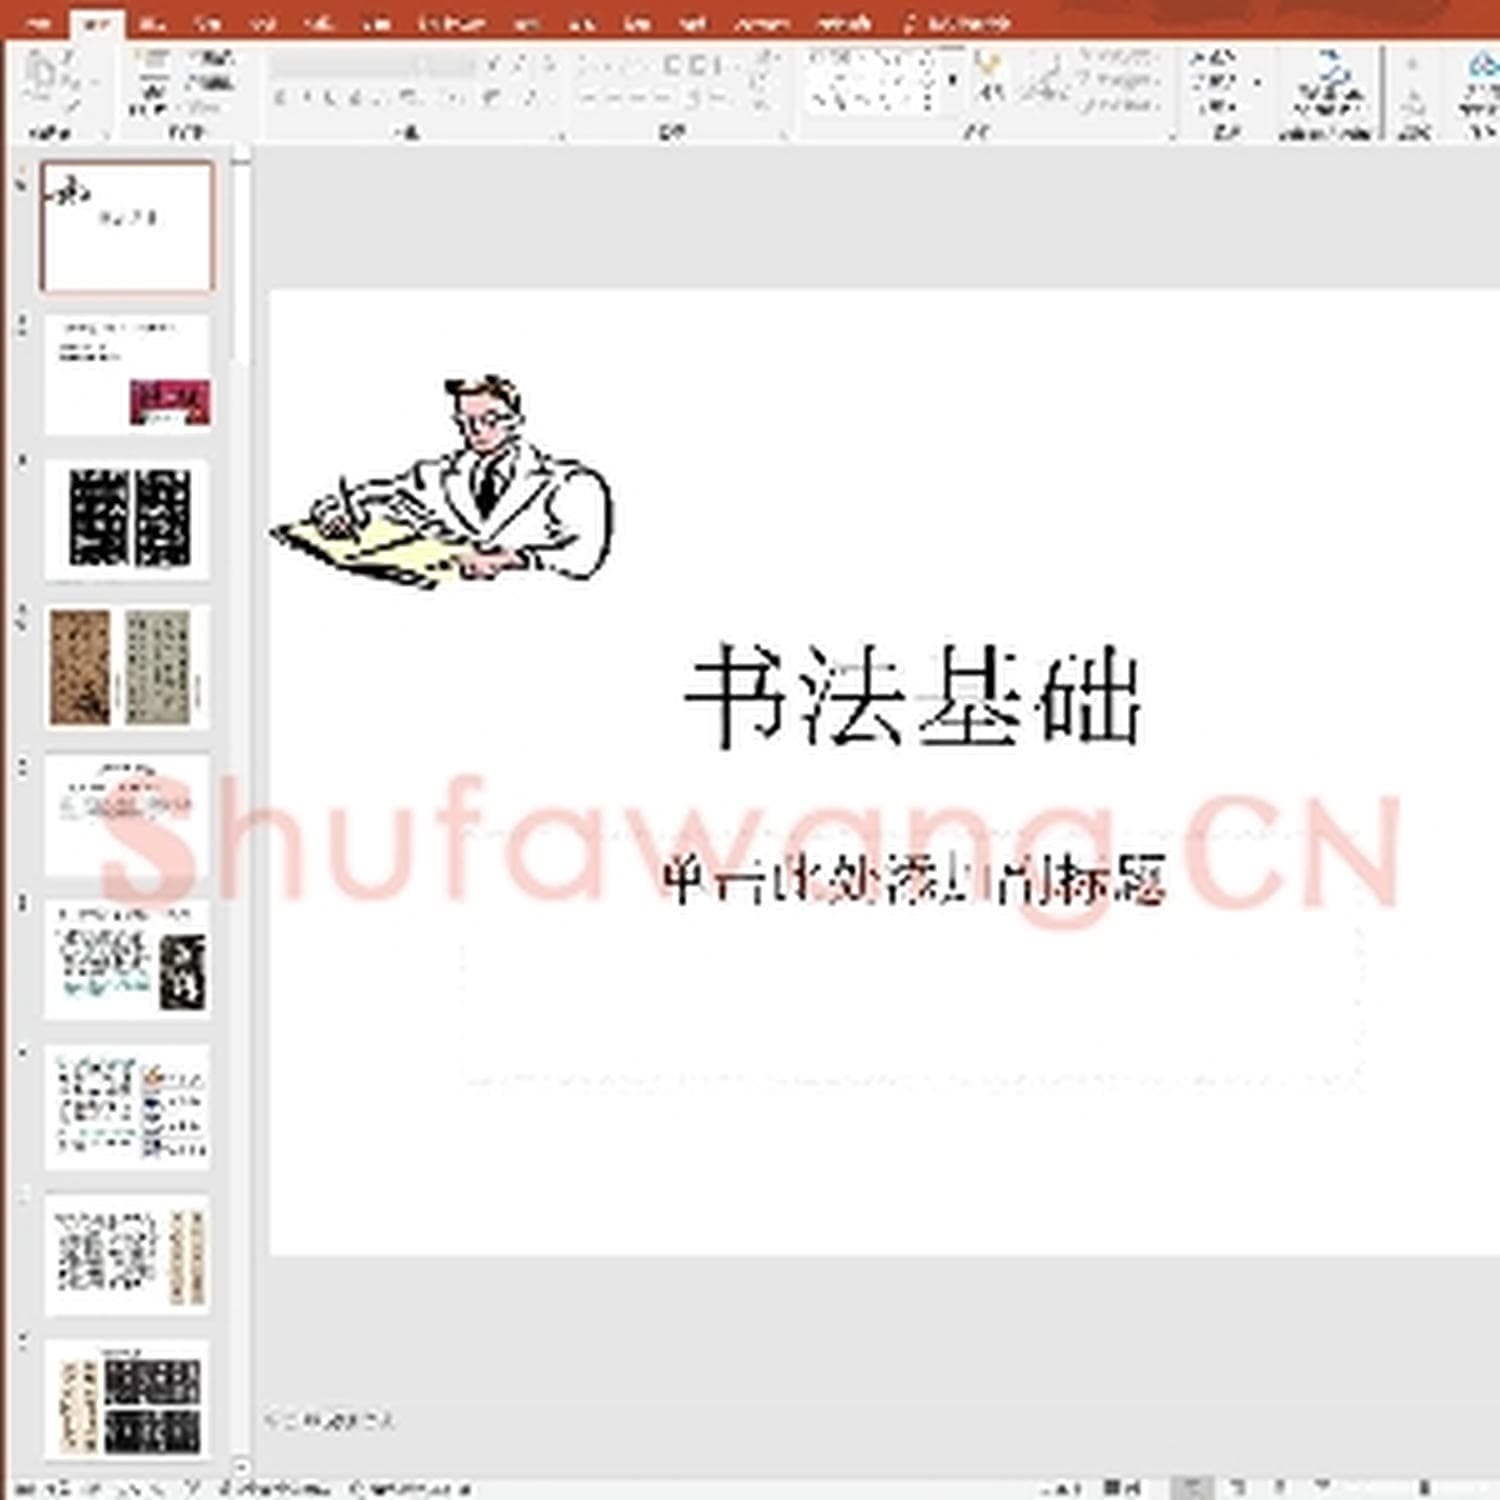
Task: Open the Shape Outline dropdown
Action: [x=1120, y=81]
